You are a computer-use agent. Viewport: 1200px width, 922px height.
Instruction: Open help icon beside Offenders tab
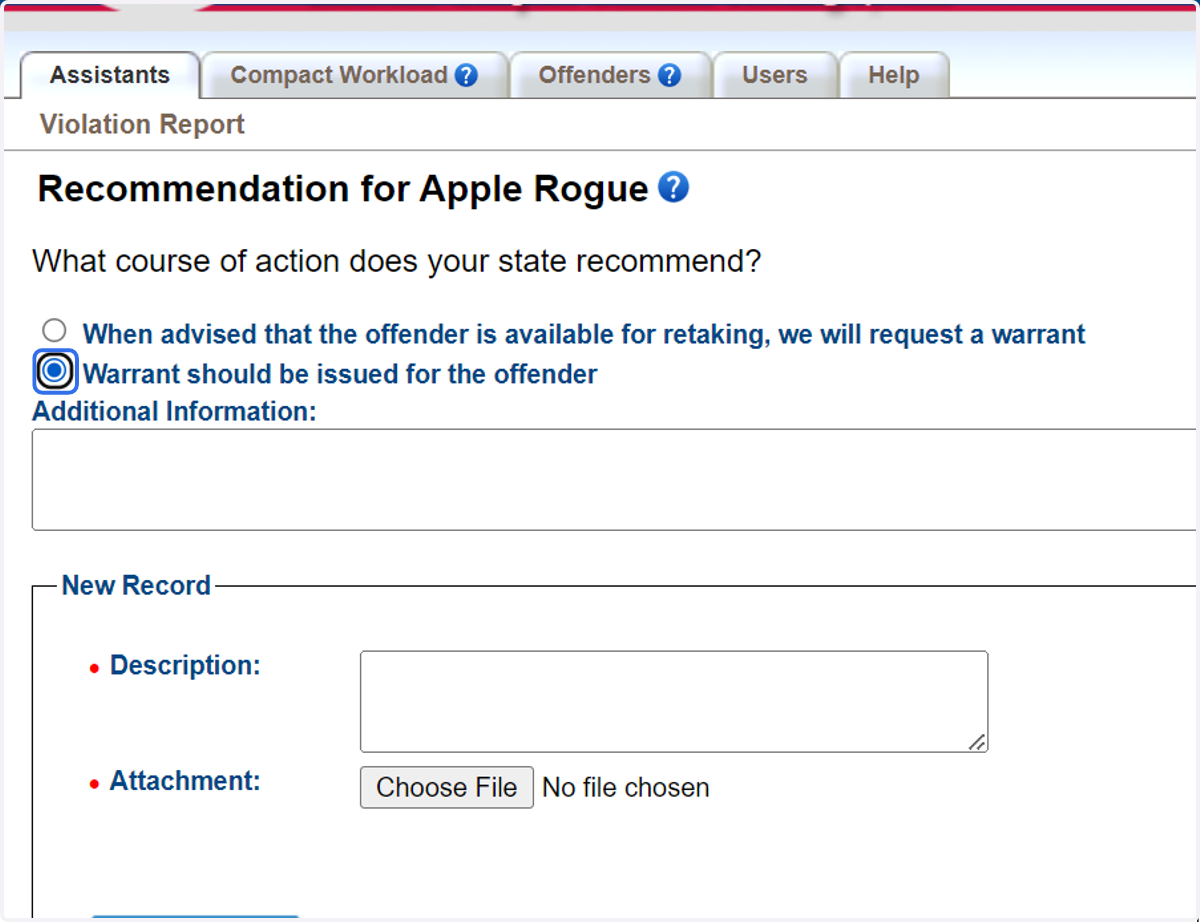click(669, 76)
